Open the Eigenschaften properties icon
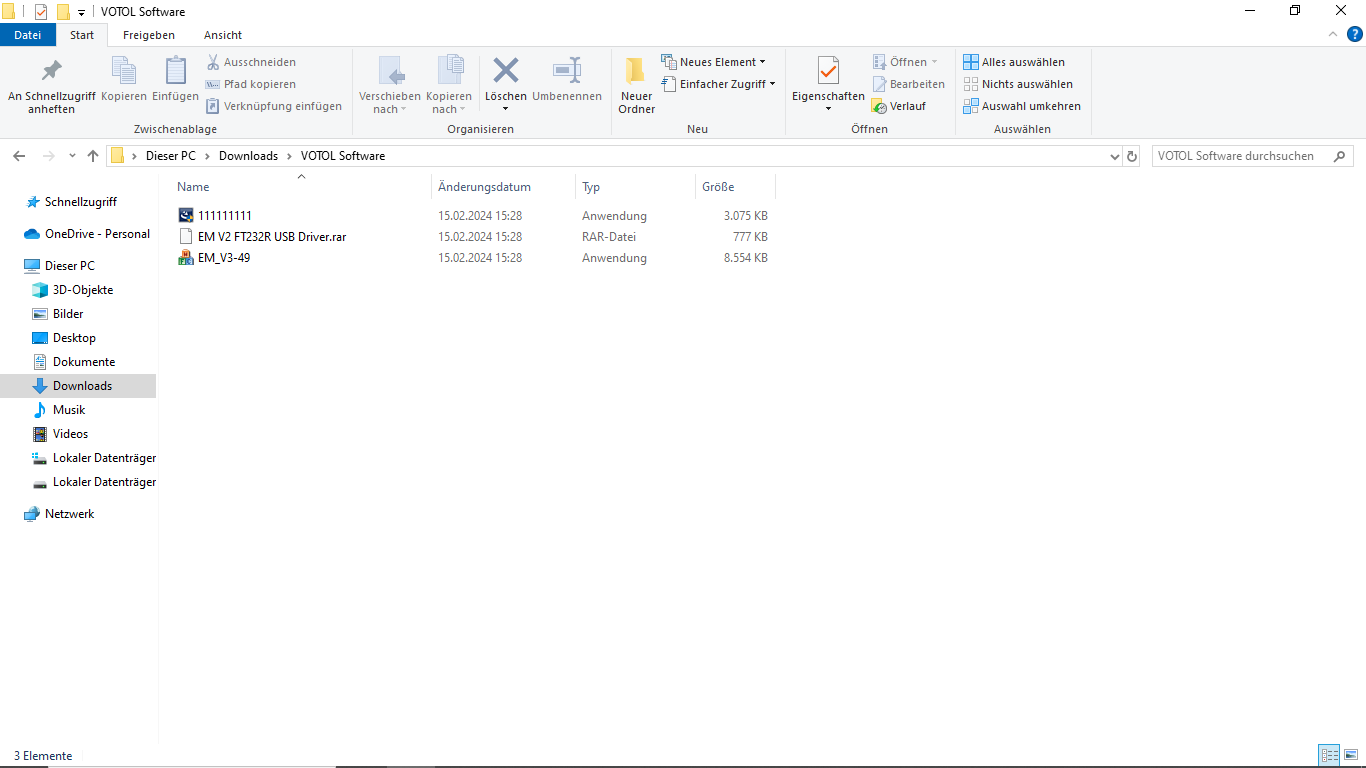Viewport: 1366px width, 768px height. click(x=828, y=72)
